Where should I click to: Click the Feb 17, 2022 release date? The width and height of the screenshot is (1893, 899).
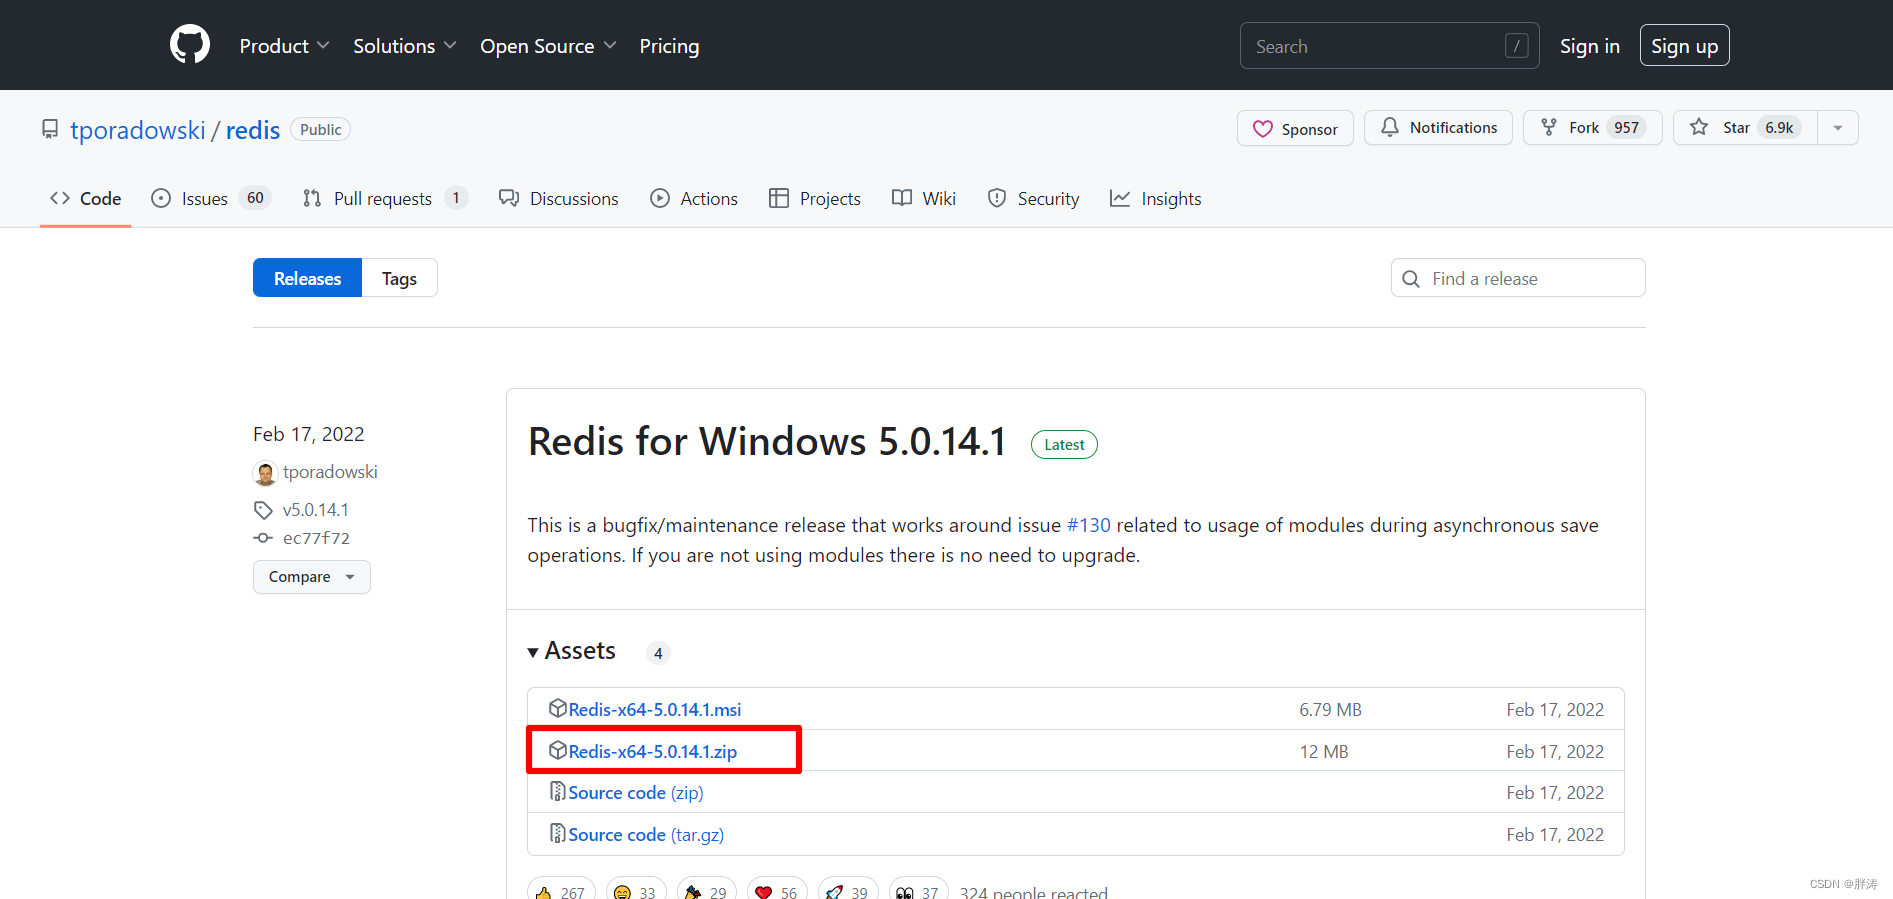coord(309,434)
